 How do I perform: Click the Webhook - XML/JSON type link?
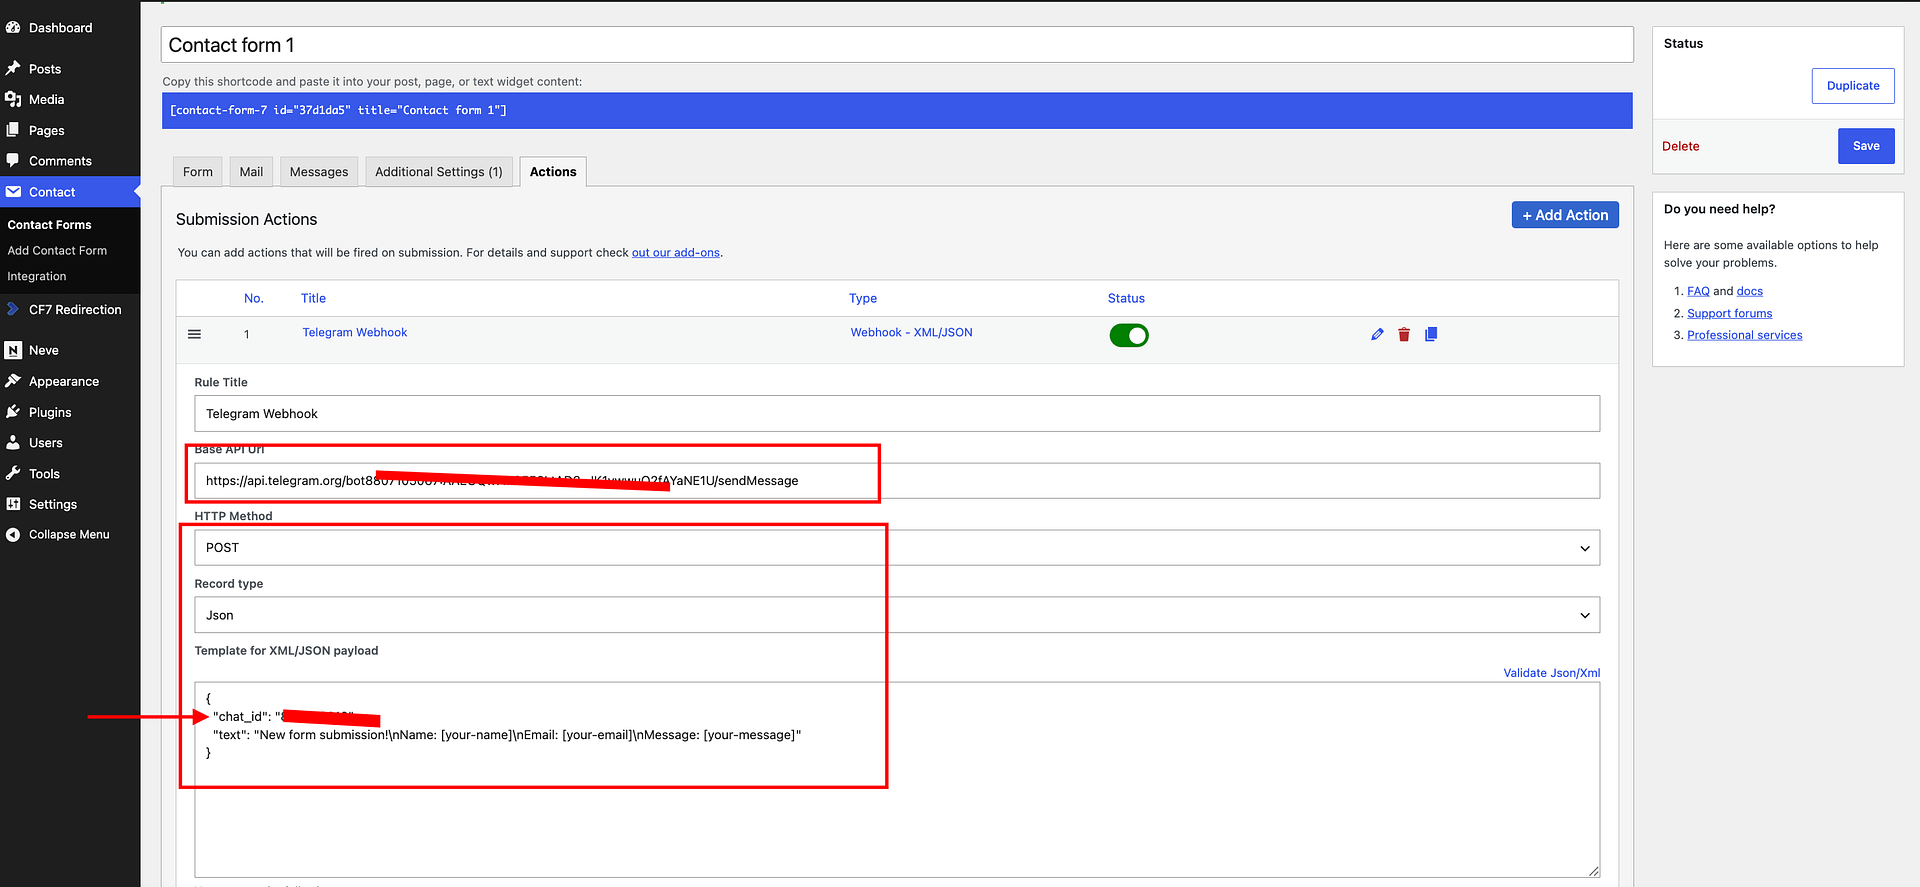click(911, 332)
